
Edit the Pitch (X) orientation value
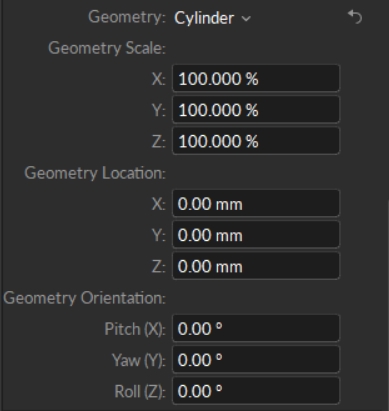click(256, 329)
